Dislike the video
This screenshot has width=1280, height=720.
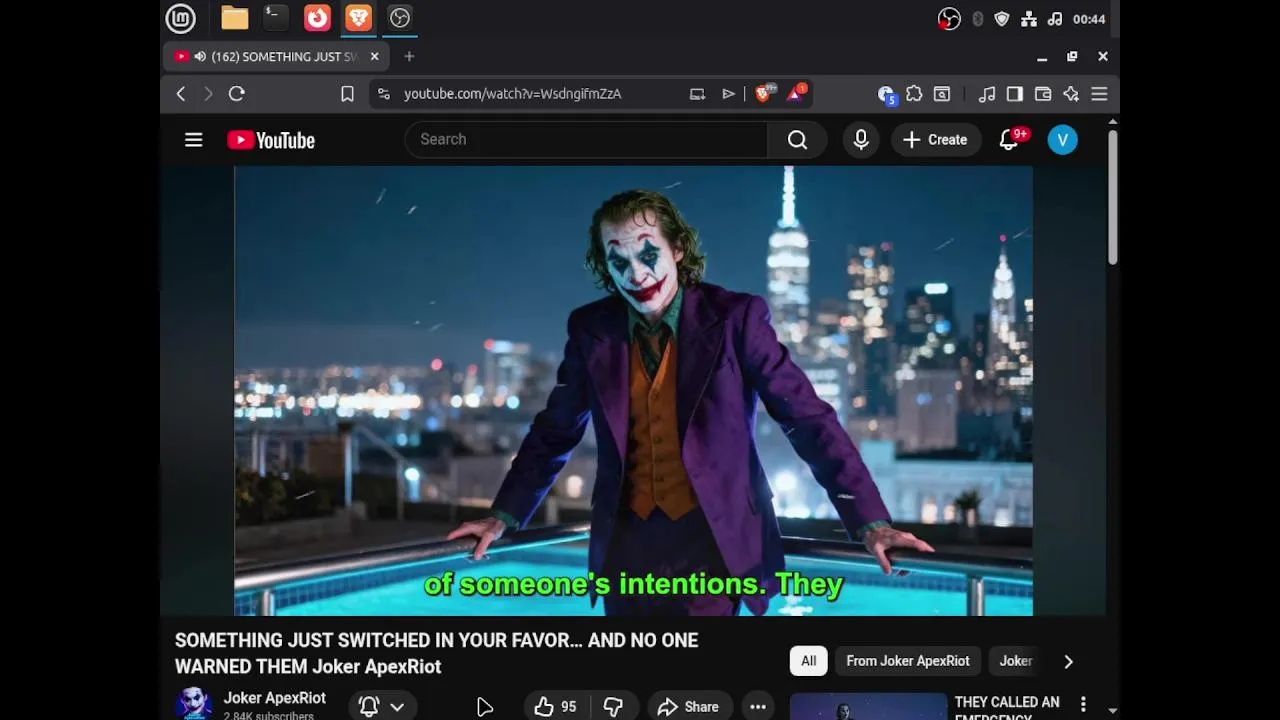[614, 707]
